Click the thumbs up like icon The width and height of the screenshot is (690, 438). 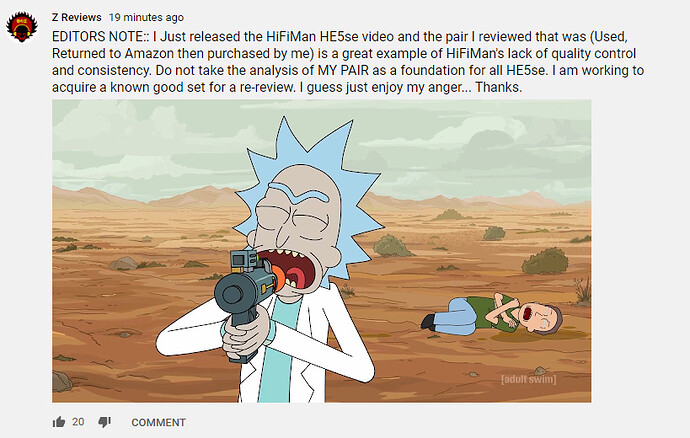click(59, 422)
